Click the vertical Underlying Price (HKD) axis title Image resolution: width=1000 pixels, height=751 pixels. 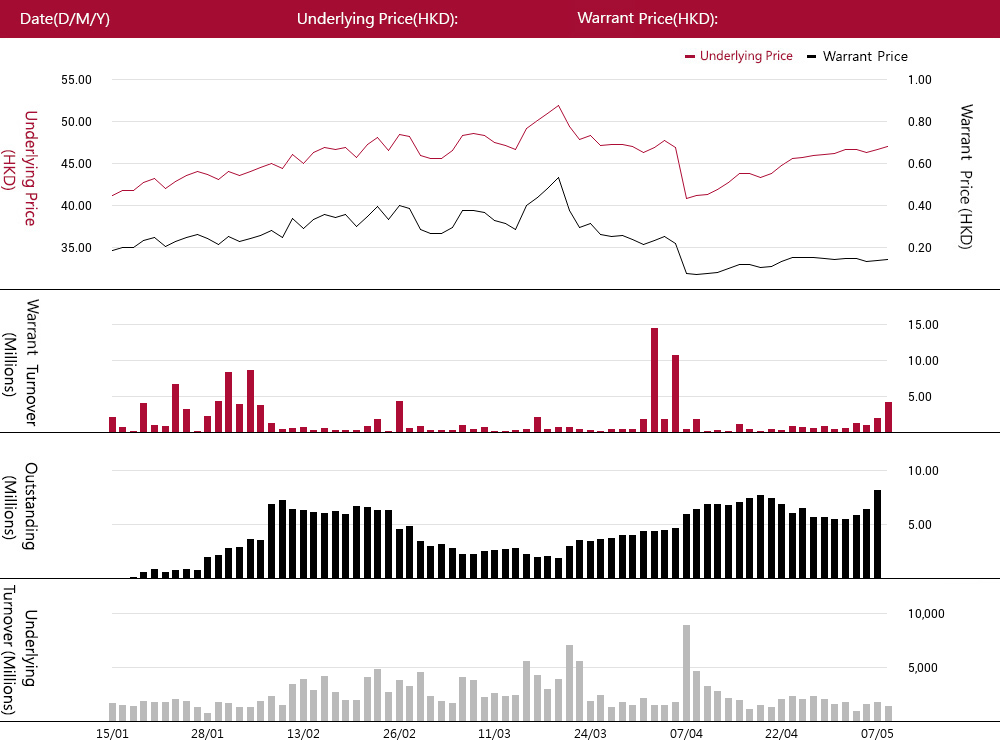tap(20, 168)
